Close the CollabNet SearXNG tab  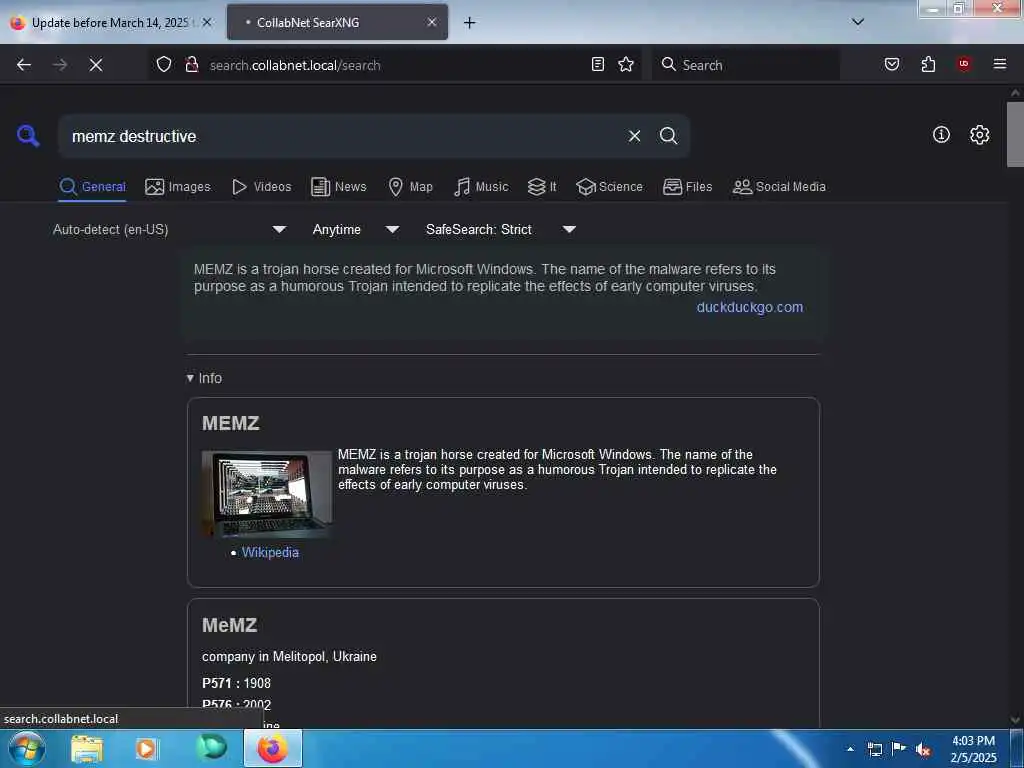tap(432, 22)
